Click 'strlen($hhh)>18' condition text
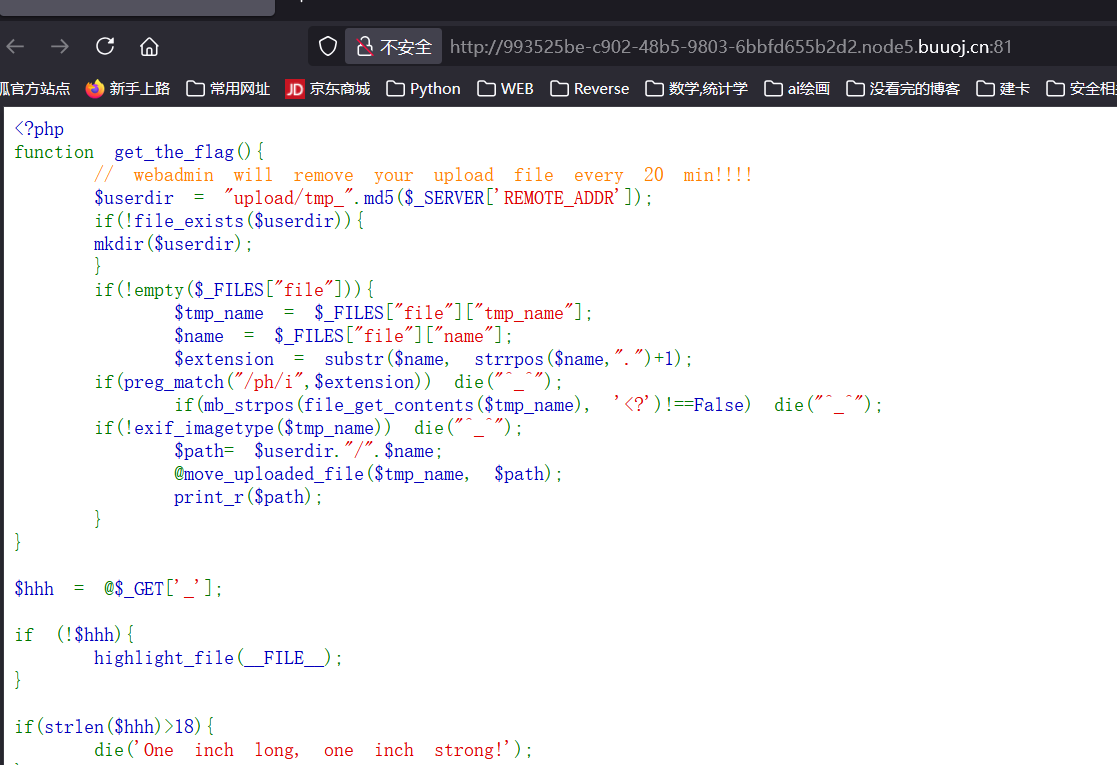This screenshot has width=1117, height=765. click(x=118, y=727)
